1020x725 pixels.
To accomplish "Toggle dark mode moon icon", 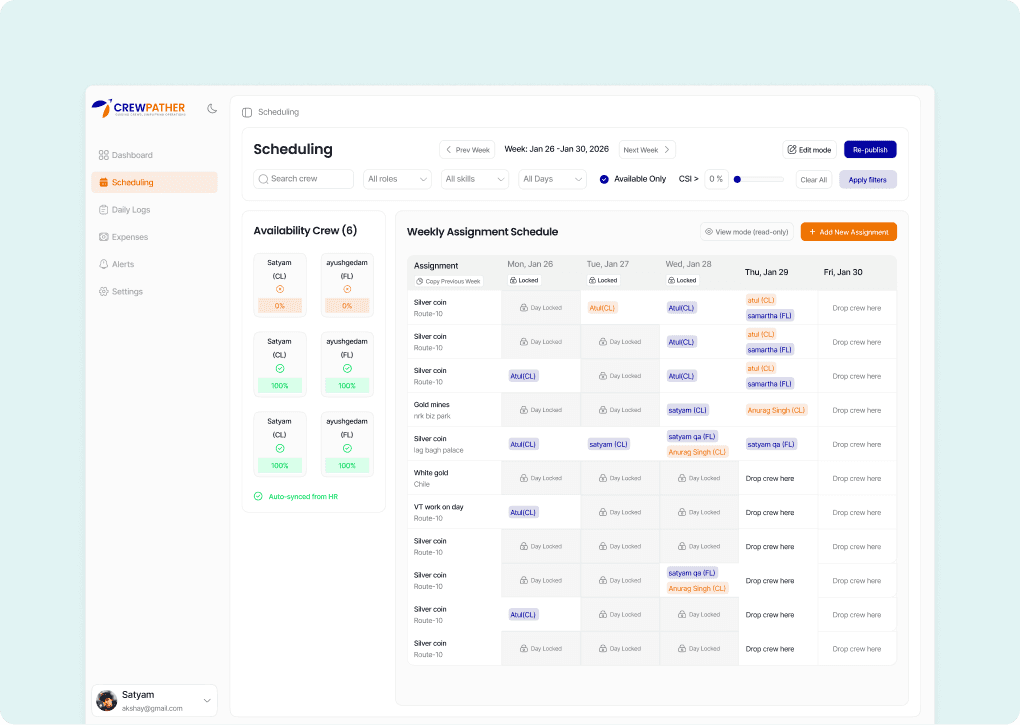I will coord(212,108).
